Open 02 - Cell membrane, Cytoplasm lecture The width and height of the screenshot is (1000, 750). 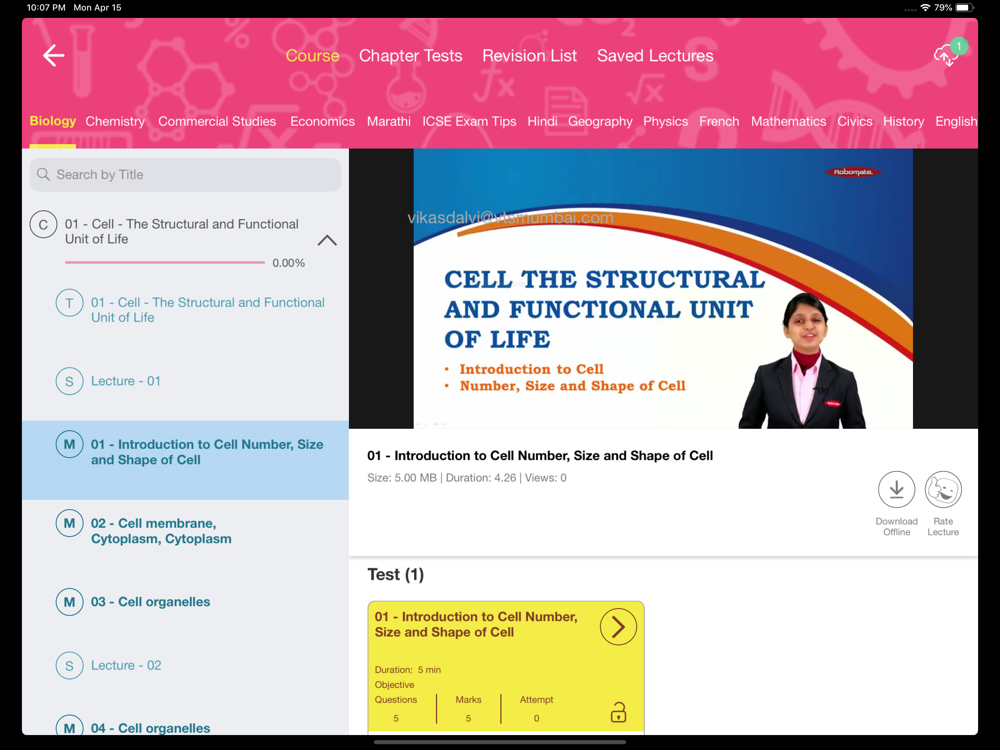pyautogui.click(x=161, y=531)
